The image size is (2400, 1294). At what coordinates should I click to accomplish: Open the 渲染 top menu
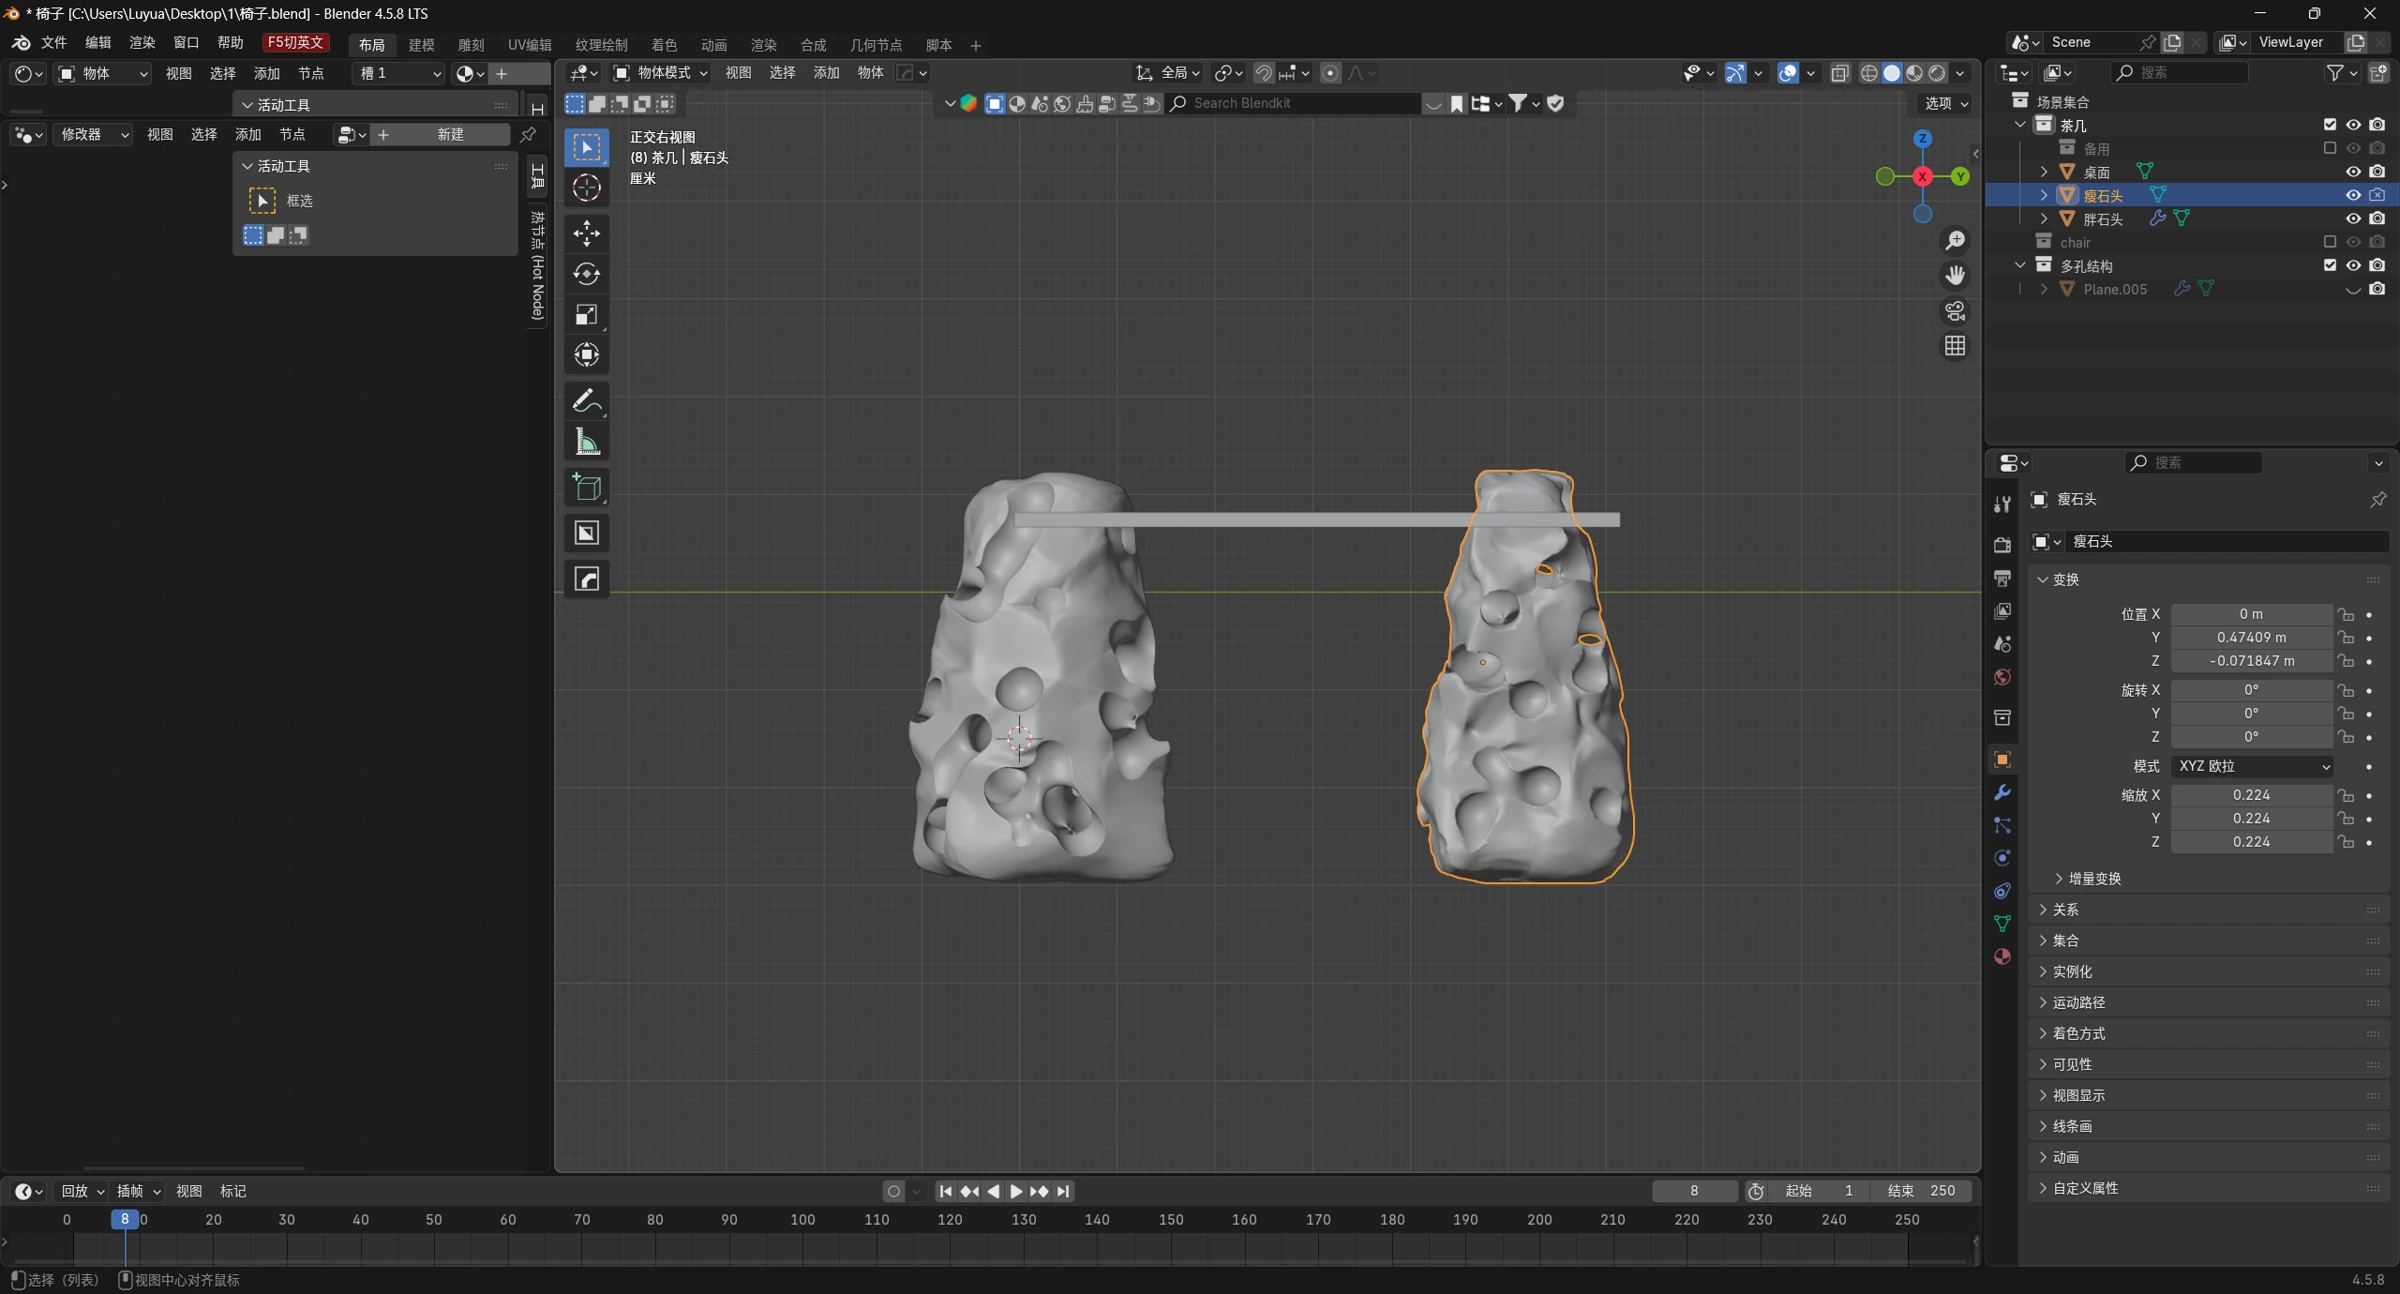(x=141, y=42)
